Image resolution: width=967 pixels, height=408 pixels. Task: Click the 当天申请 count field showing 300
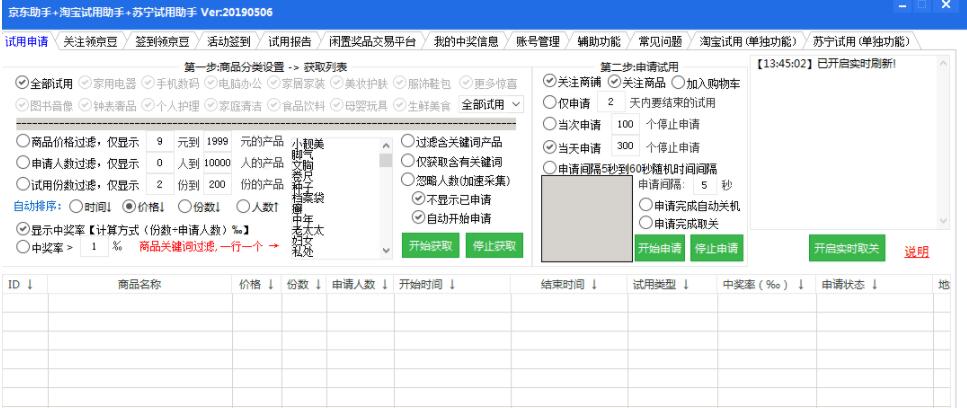pos(625,147)
